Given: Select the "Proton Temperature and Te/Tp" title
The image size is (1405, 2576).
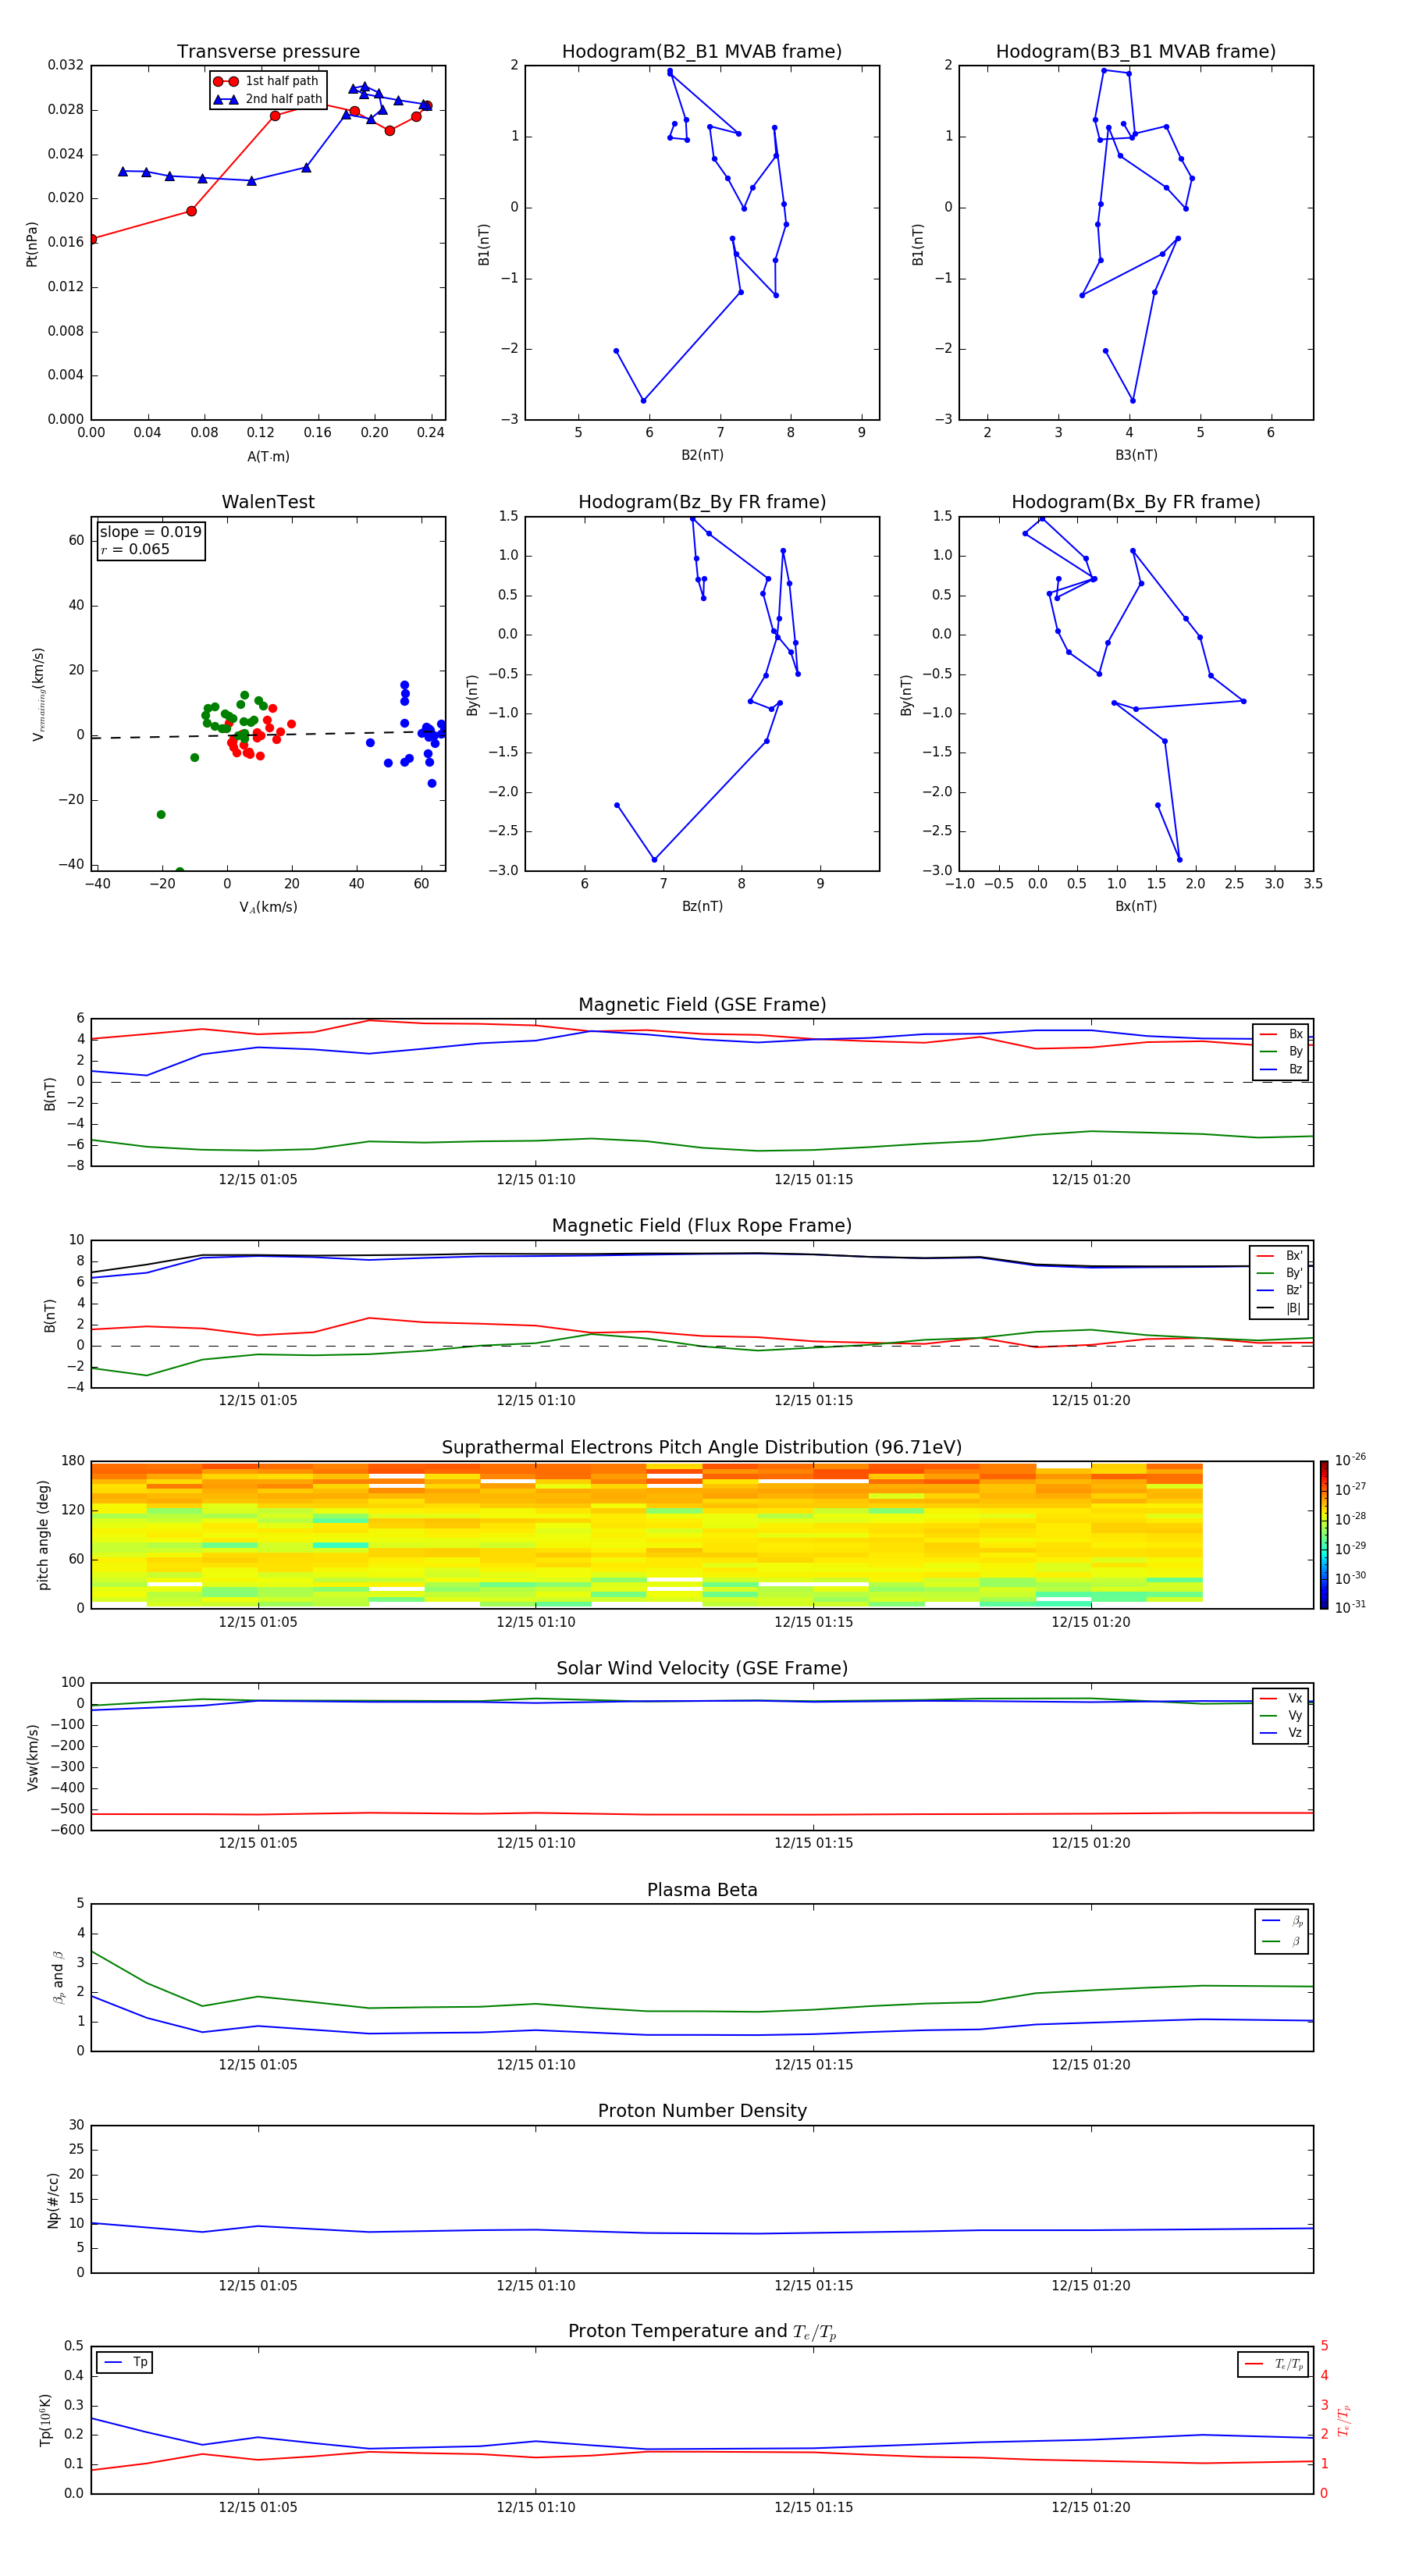Looking at the screenshot, I should pos(702,2332).
